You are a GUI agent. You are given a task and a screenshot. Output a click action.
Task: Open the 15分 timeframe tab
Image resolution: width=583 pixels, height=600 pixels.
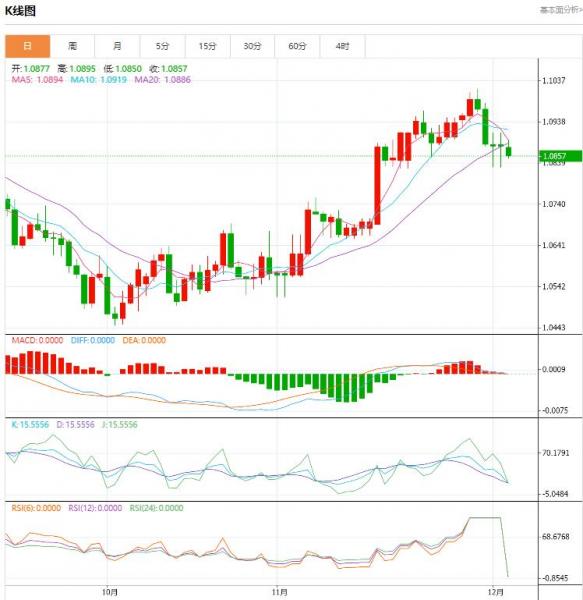coord(208,46)
